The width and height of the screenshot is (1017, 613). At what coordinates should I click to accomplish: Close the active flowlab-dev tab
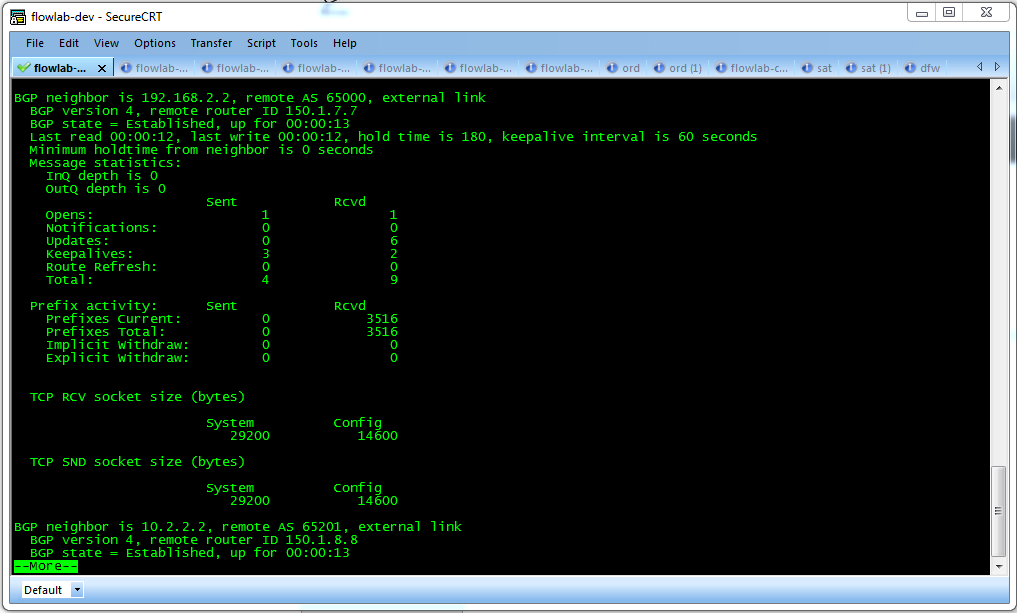pyautogui.click(x=102, y=67)
